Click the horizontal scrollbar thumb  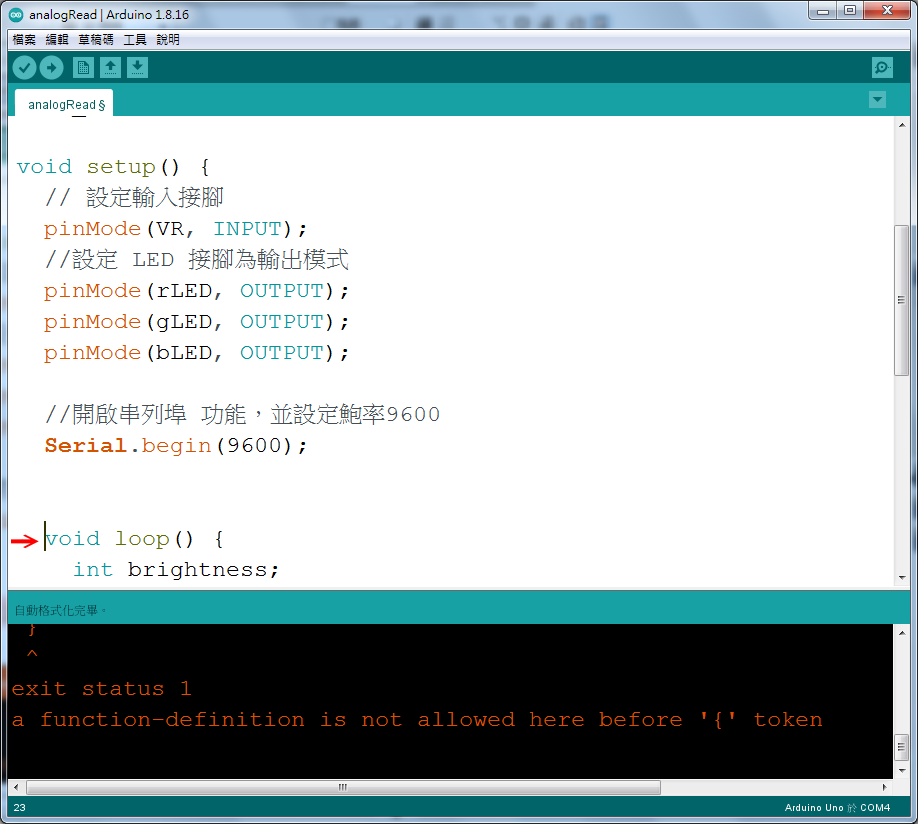[343, 787]
